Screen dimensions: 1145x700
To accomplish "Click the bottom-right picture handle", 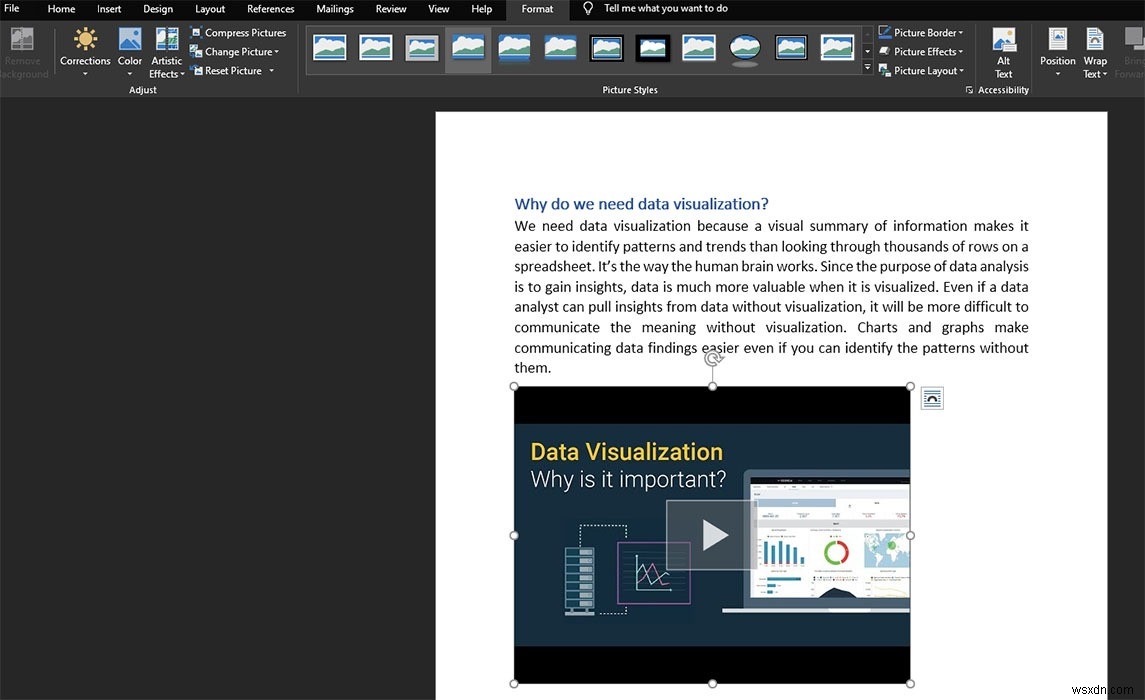I will click(910, 684).
